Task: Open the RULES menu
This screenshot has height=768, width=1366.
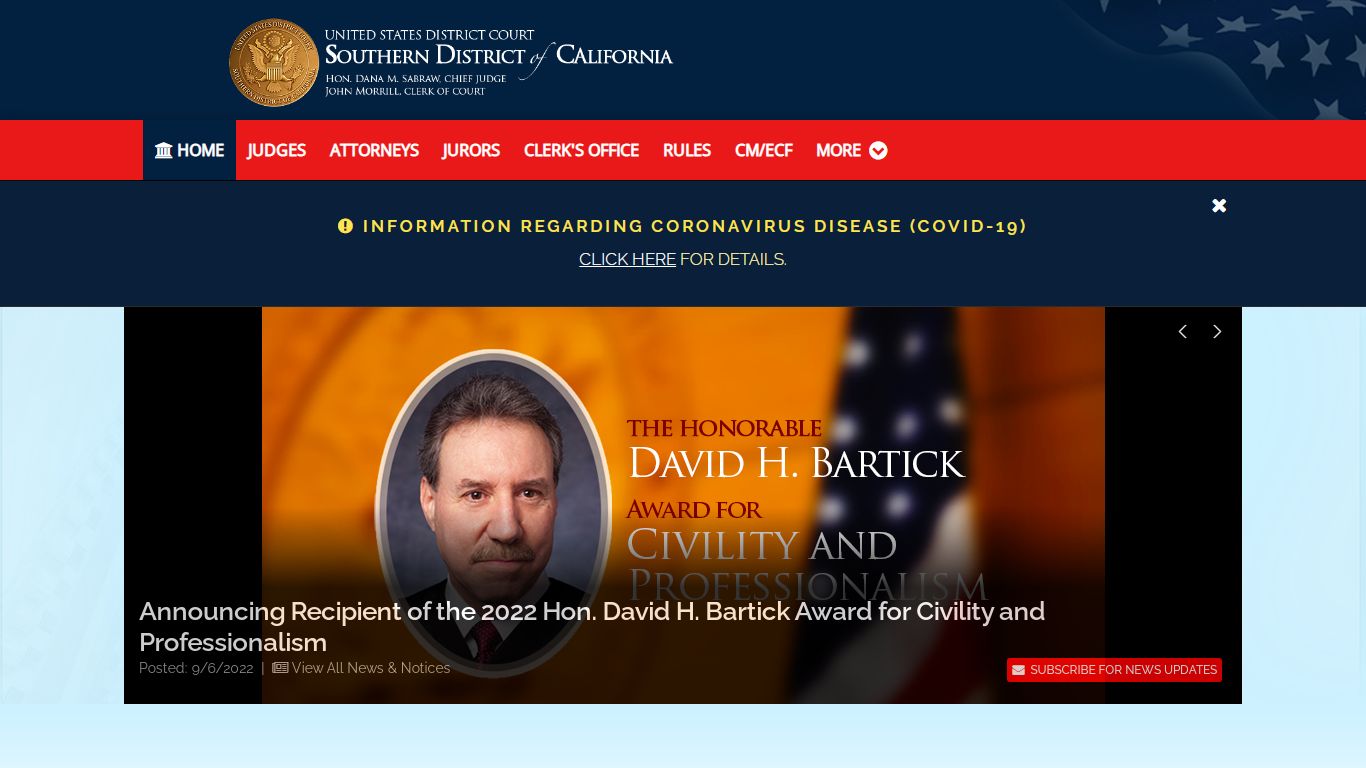Action: pyautogui.click(x=687, y=150)
